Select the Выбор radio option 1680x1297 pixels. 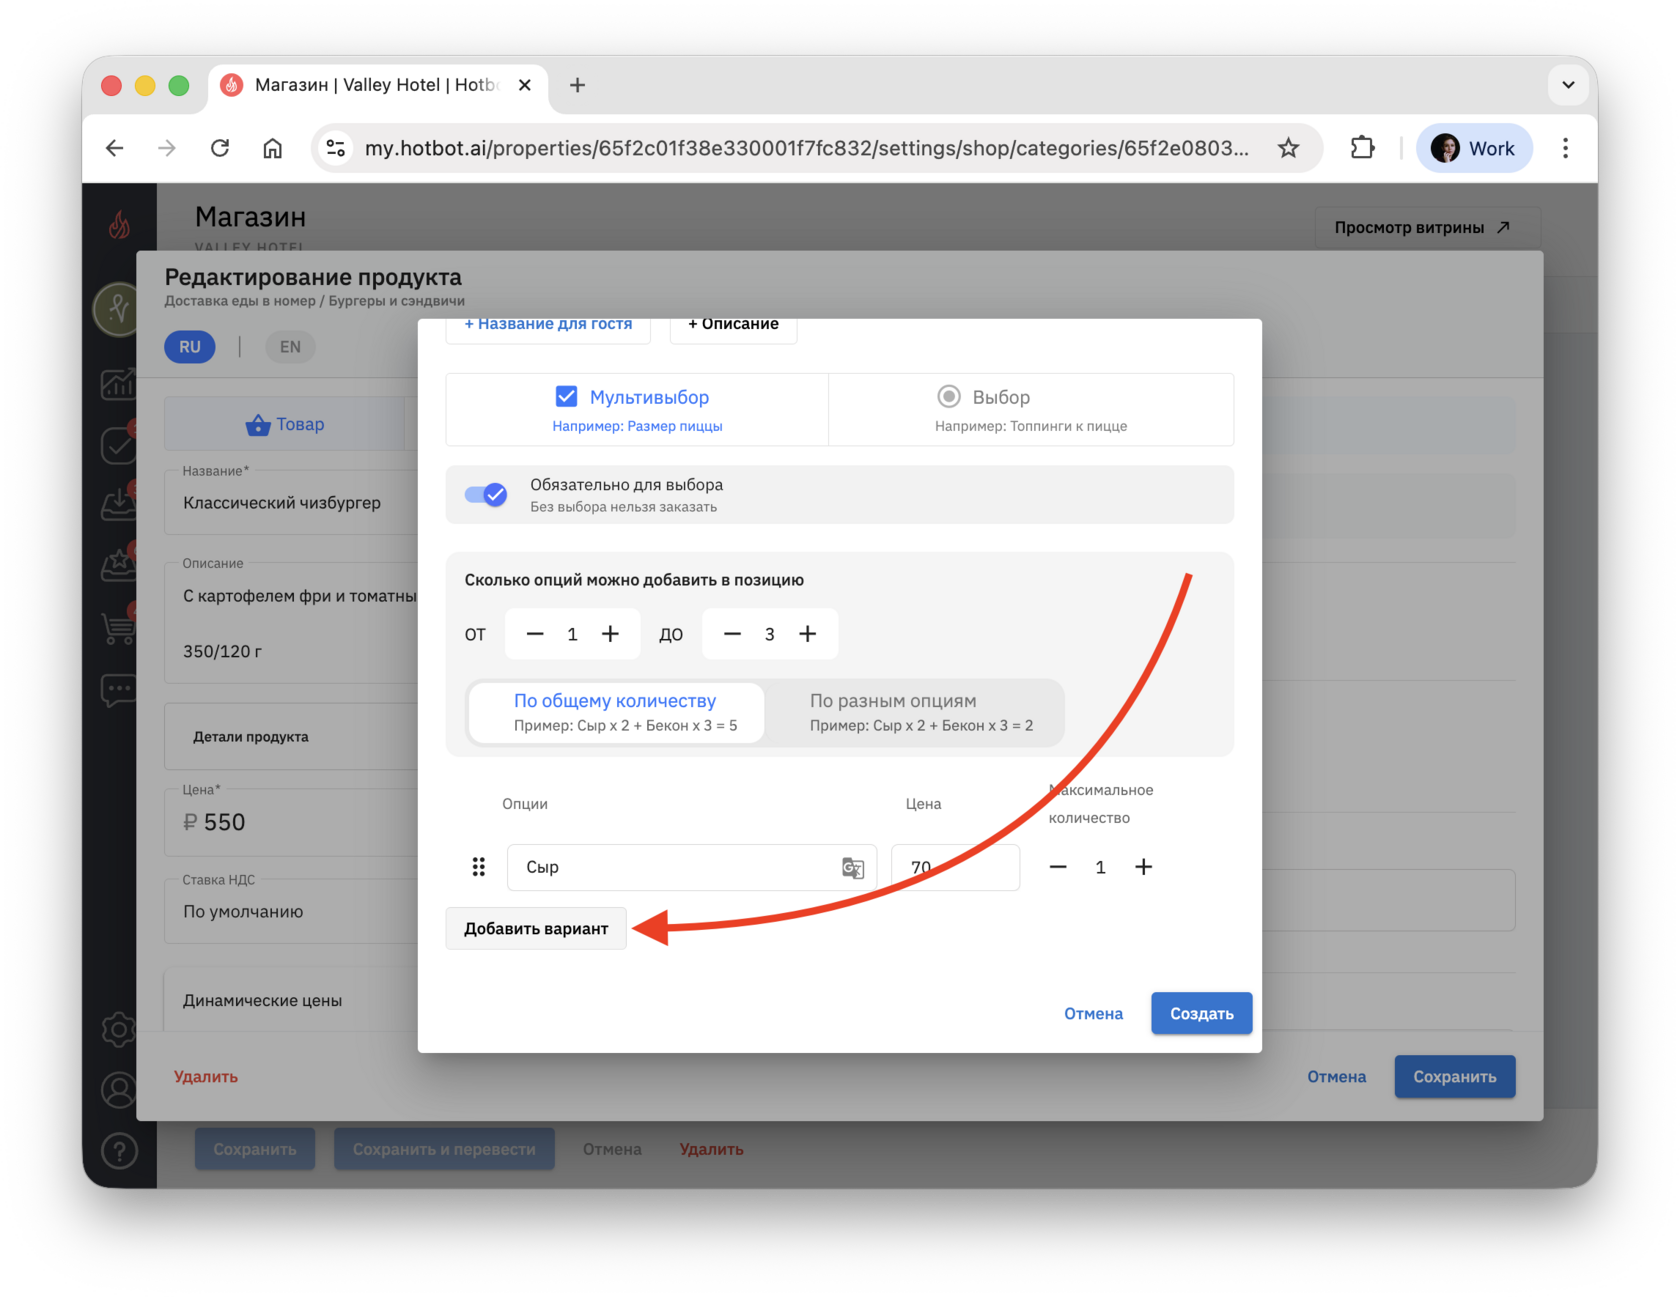(x=948, y=397)
